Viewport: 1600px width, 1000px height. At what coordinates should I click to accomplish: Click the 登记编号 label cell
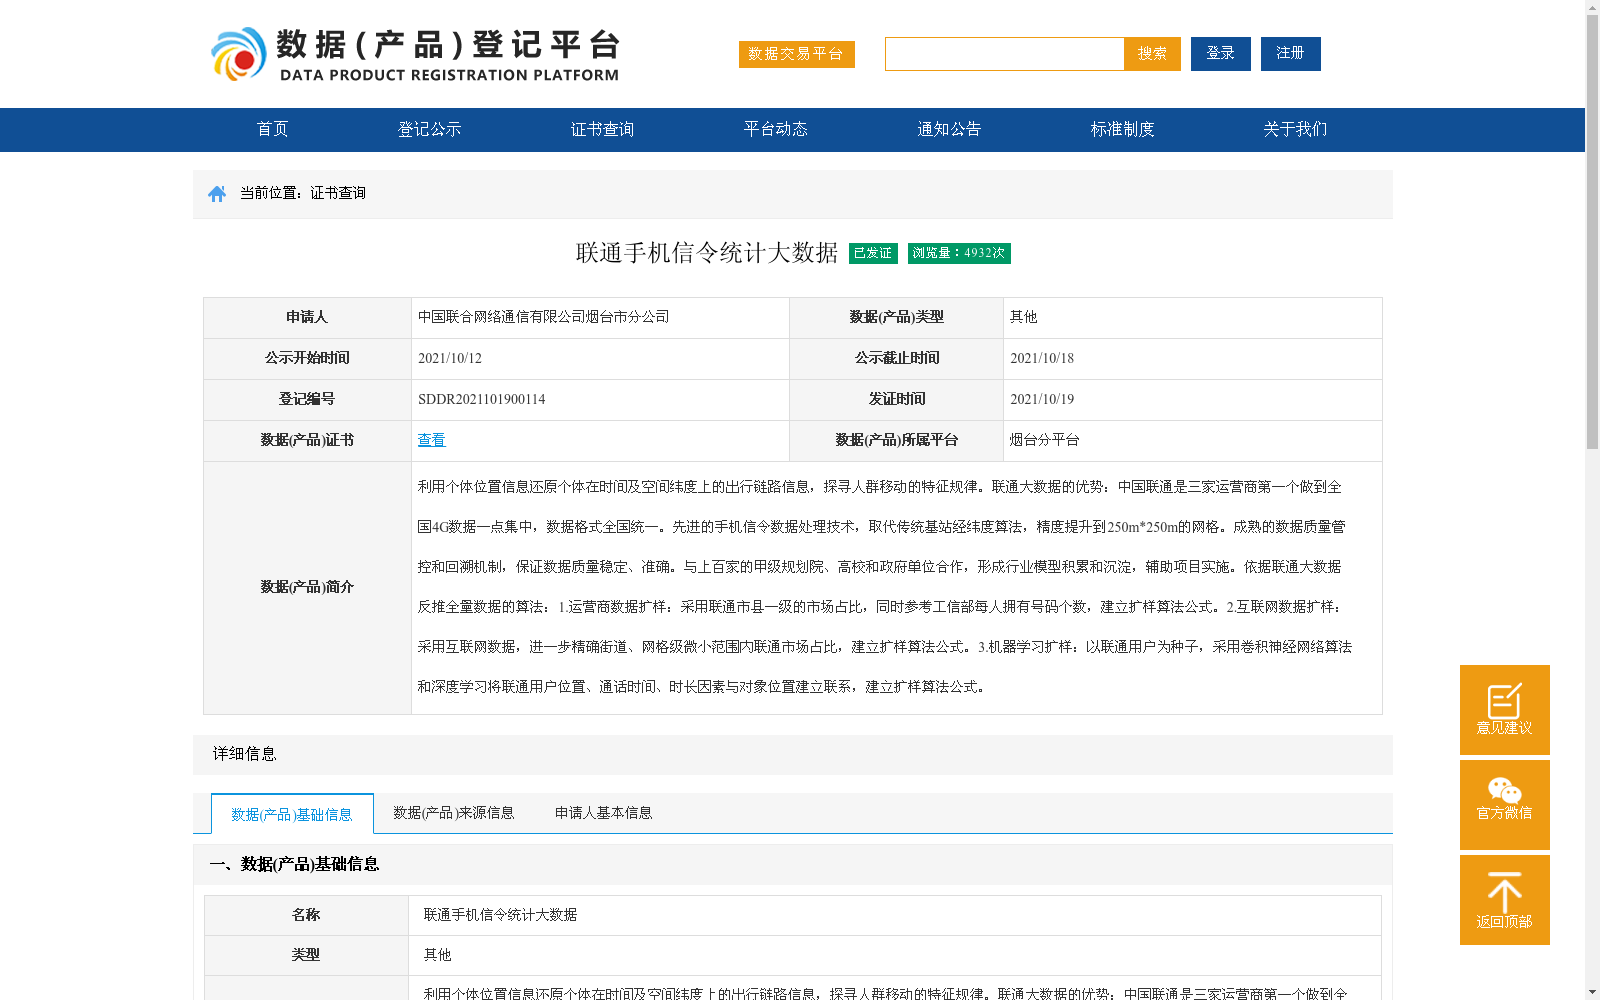tap(307, 399)
